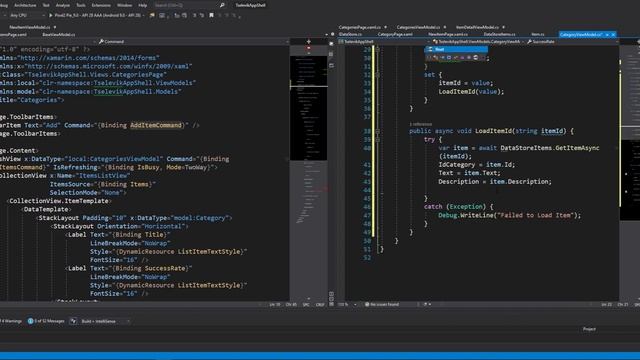Switch to CategoriesPage.xaml.cs tab
This screenshot has height=360, width=640.
point(359,27)
